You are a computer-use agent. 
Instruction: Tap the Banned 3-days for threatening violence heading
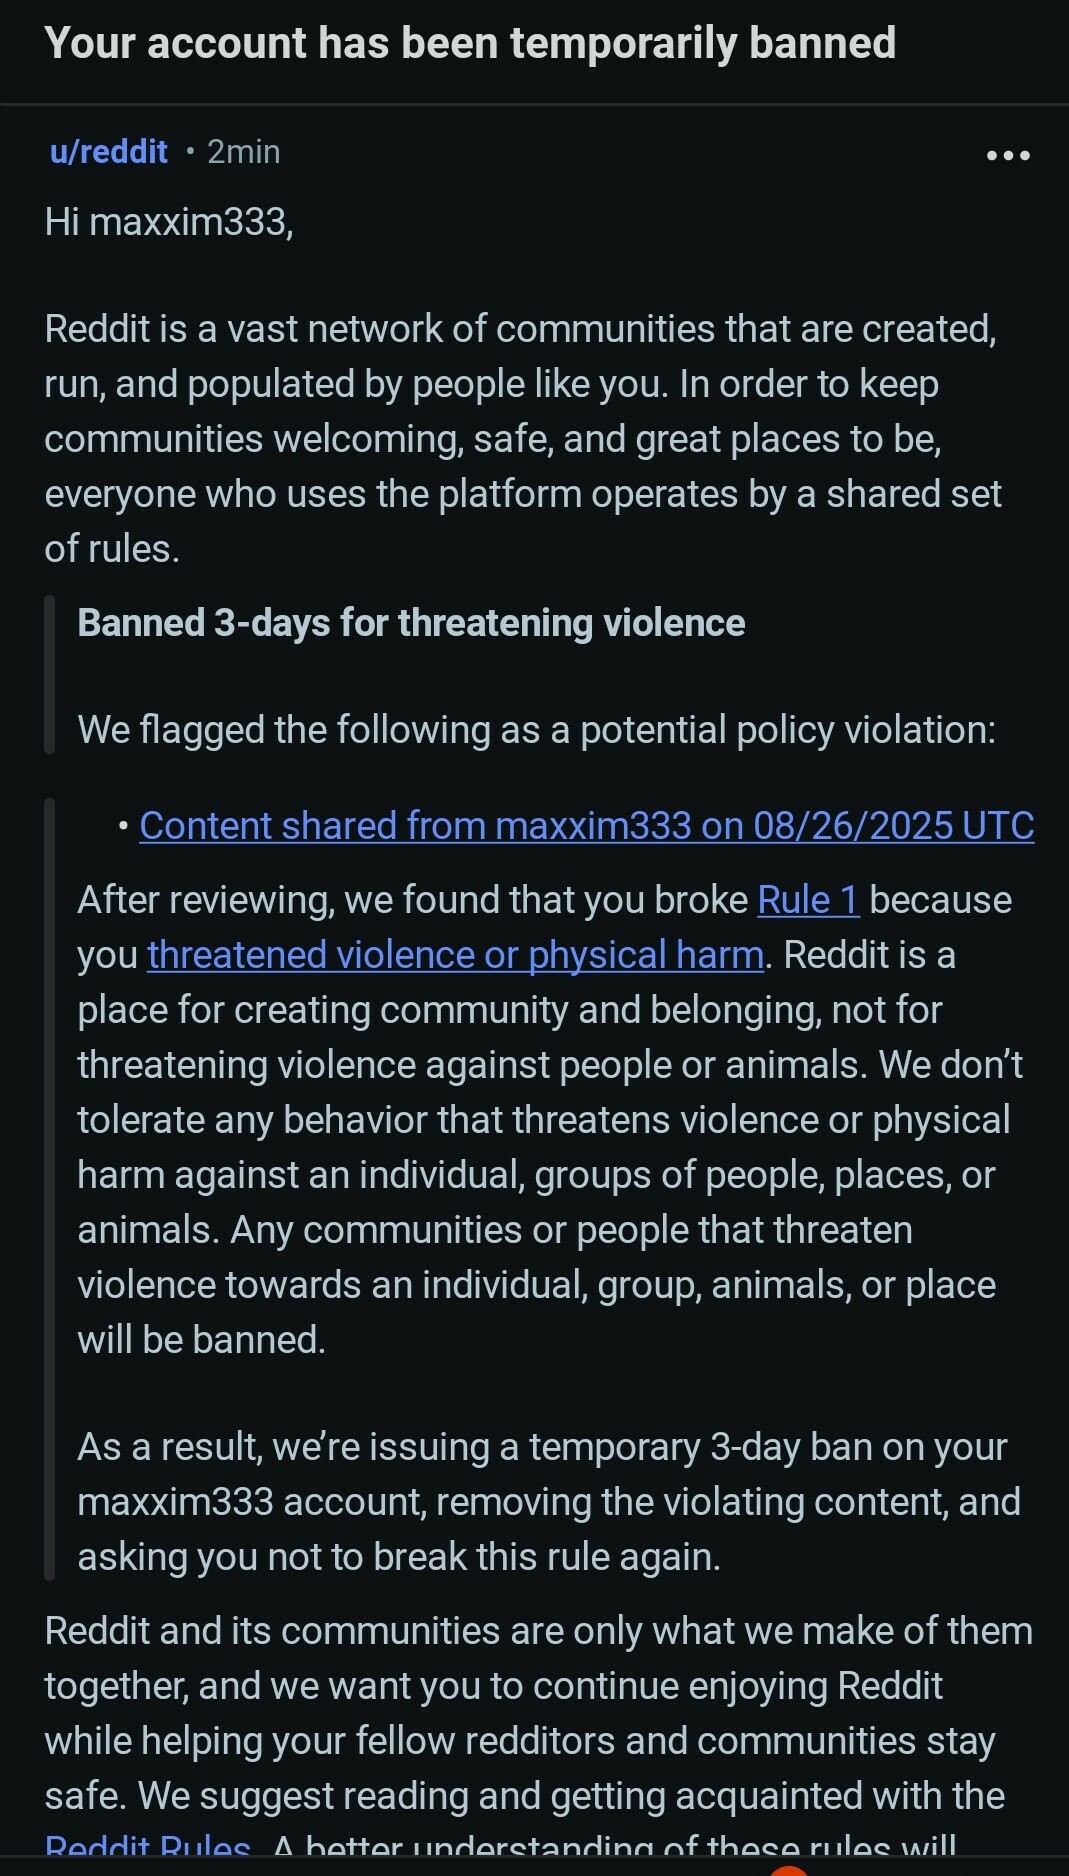pyautogui.click(x=411, y=623)
